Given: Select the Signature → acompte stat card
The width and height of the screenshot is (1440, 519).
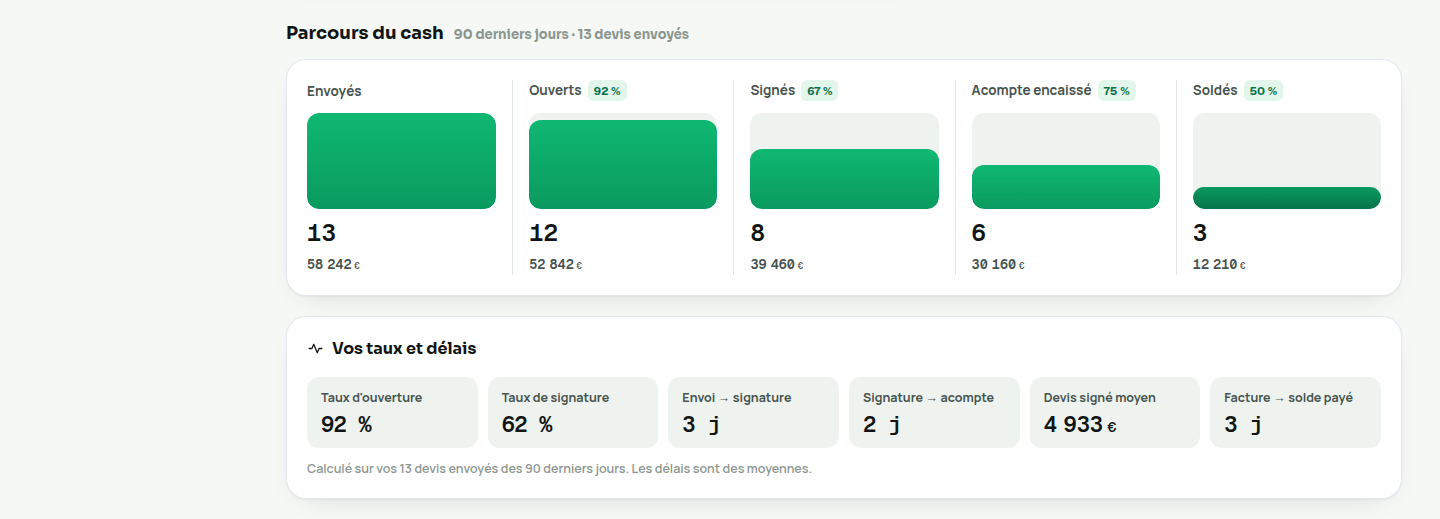Looking at the screenshot, I should tap(934, 412).
